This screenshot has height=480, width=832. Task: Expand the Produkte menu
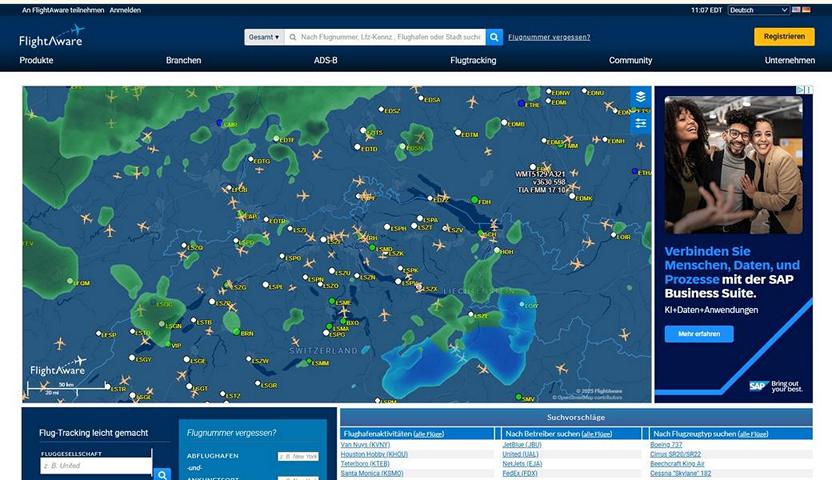click(x=36, y=61)
